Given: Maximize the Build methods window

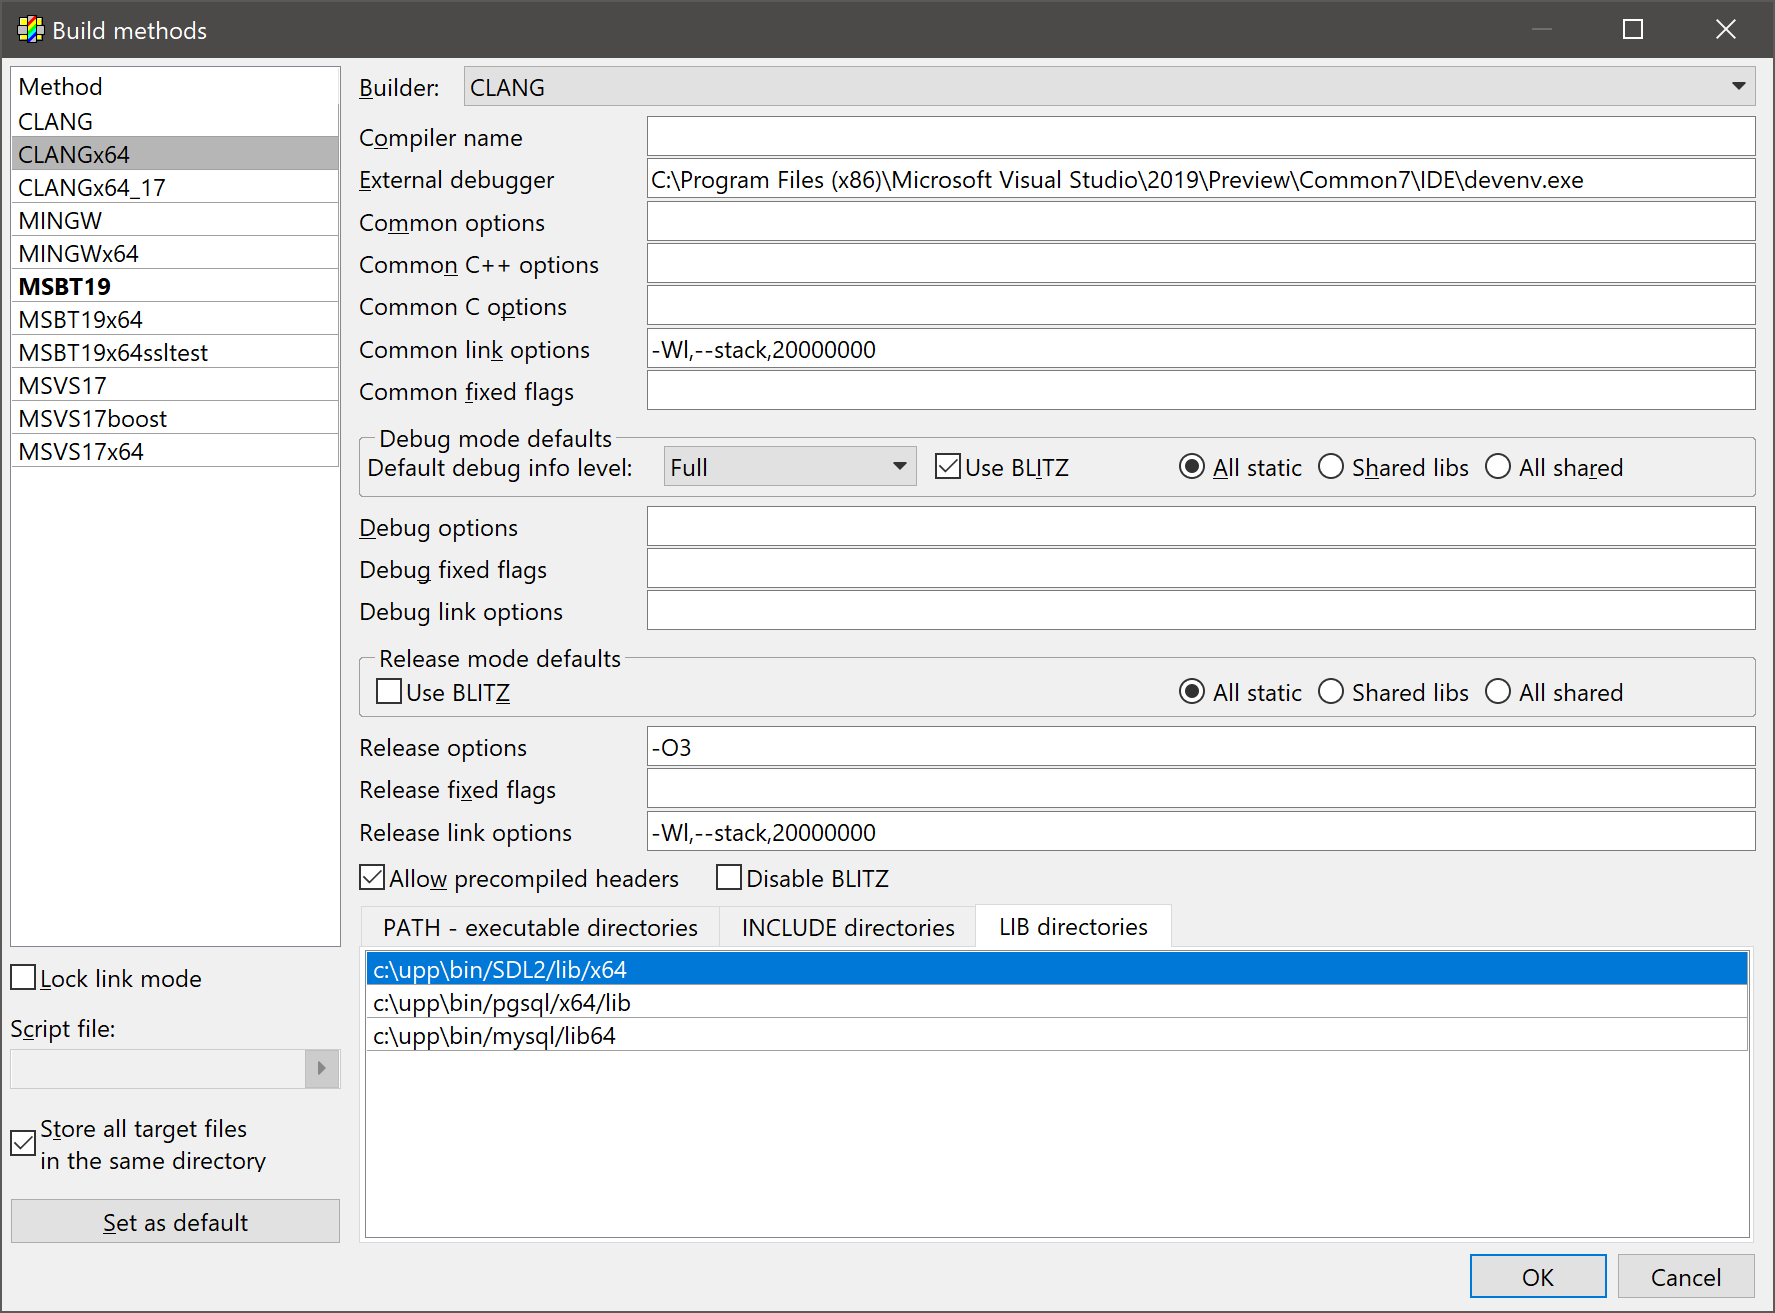Looking at the screenshot, I should (x=1632, y=30).
